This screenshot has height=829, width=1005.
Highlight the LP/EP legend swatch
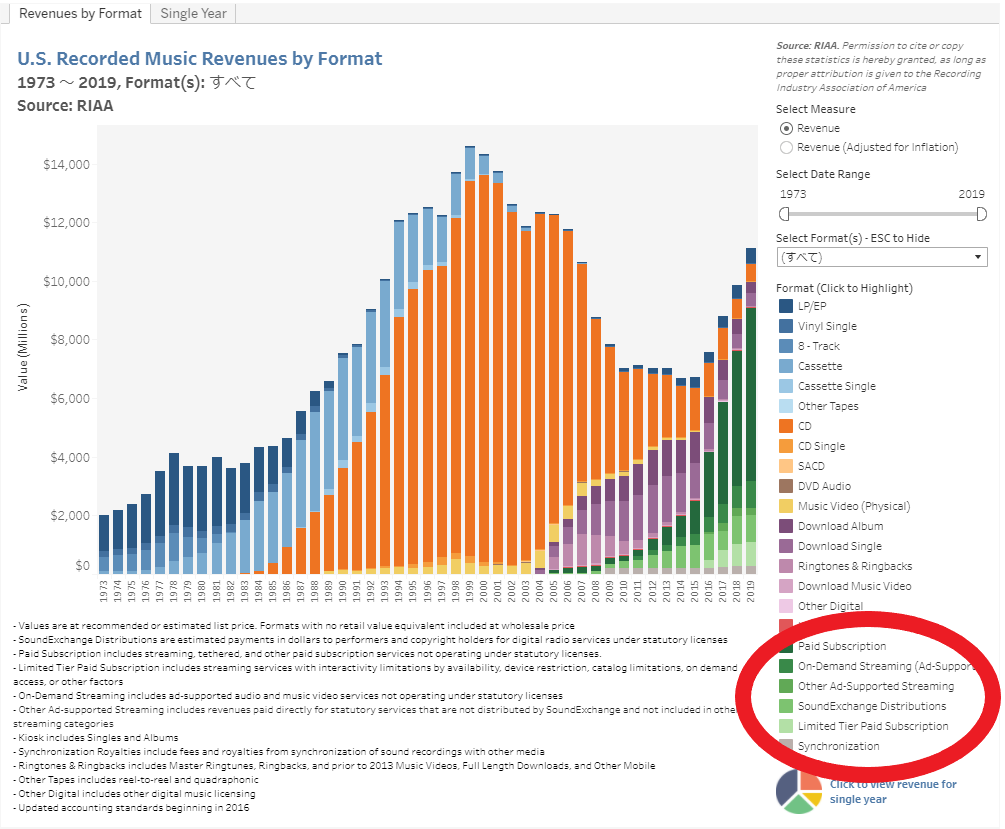785,306
